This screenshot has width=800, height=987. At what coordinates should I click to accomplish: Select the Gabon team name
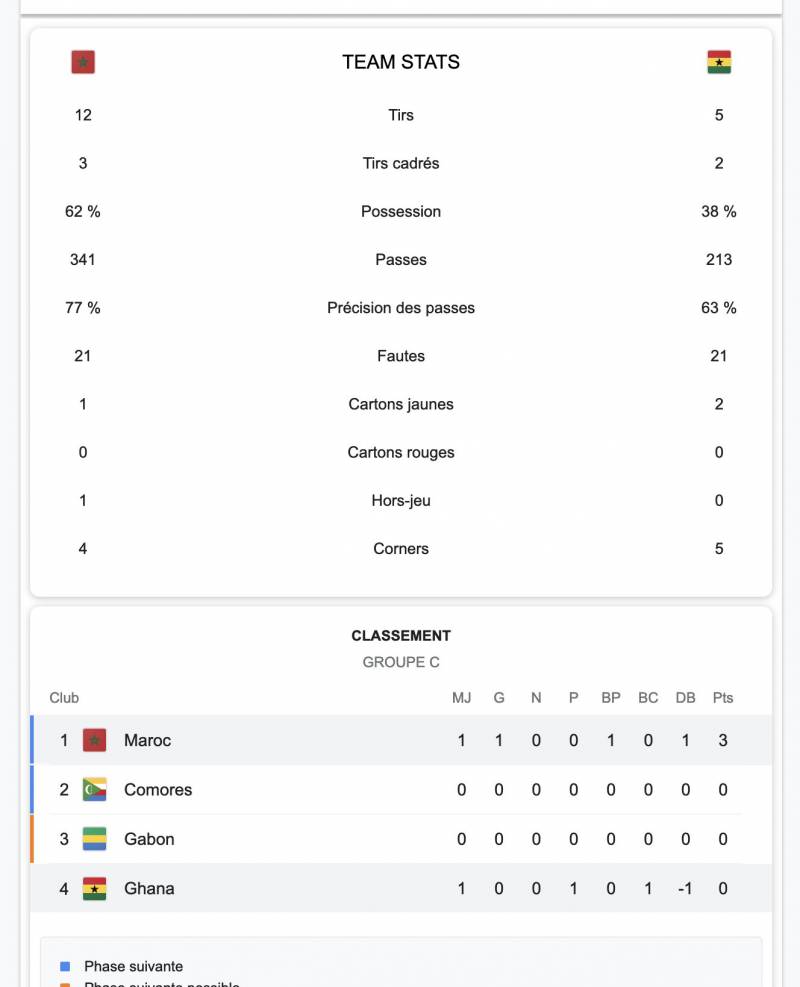point(149,839)
